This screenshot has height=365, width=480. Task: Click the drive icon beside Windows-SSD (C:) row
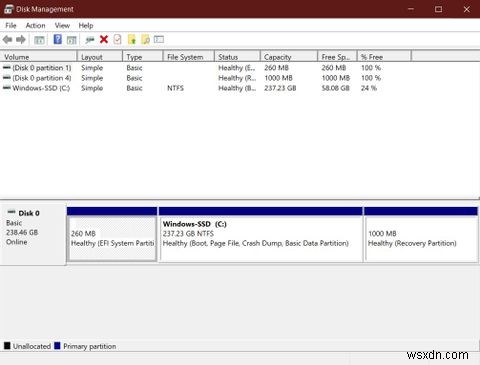tap(7, 88)
